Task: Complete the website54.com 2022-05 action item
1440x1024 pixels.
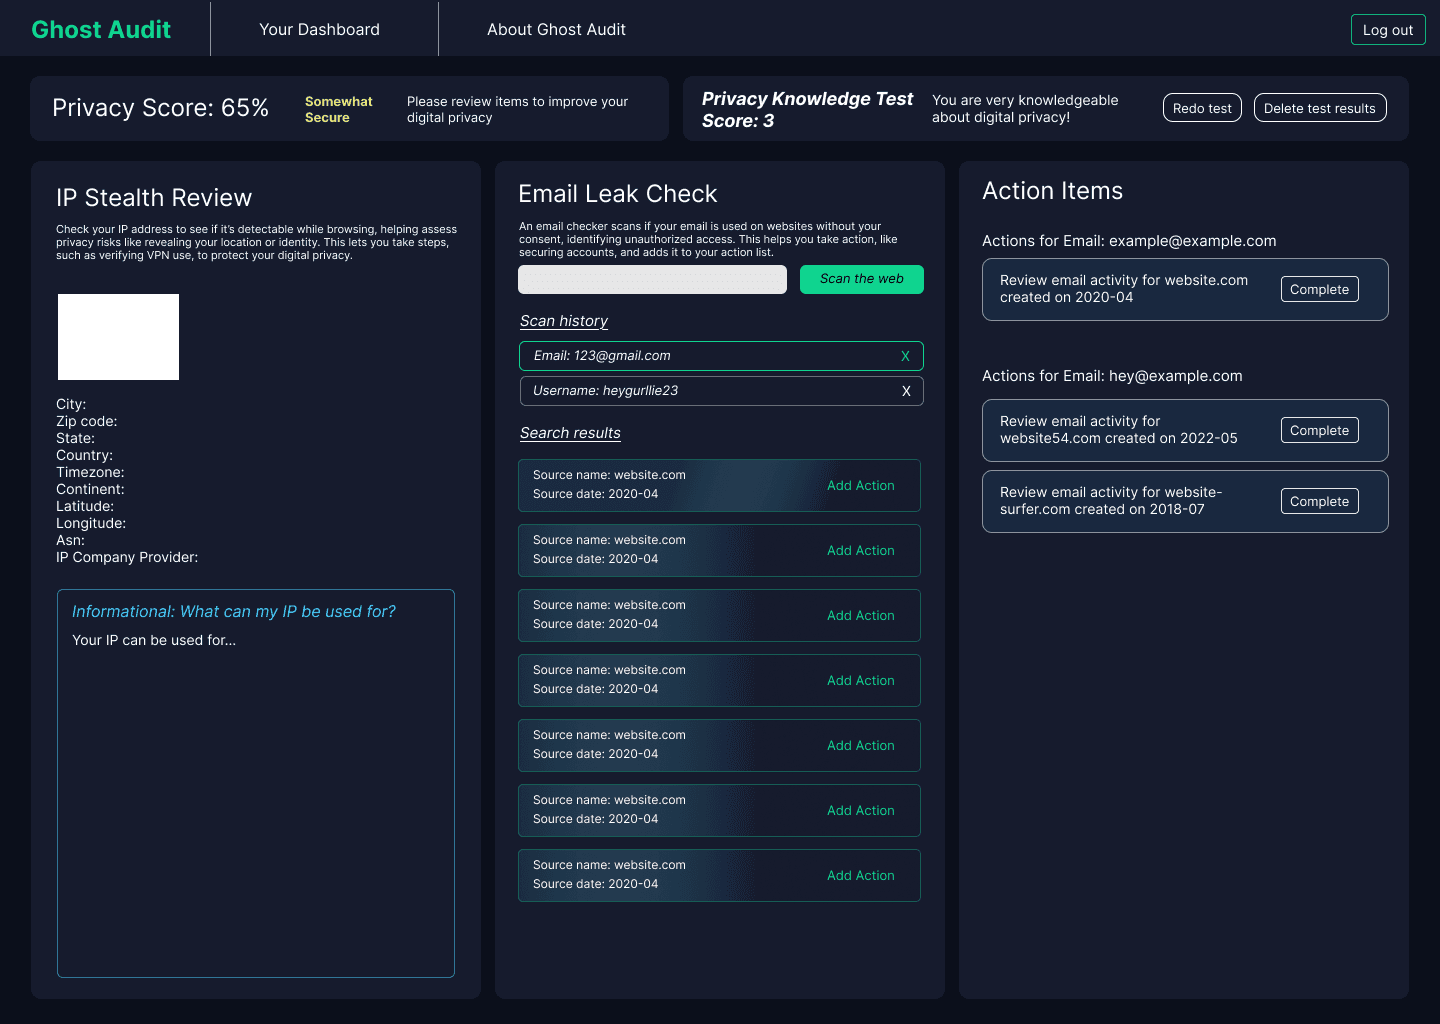Action: pyautogui.click(x=1319, y=430)
